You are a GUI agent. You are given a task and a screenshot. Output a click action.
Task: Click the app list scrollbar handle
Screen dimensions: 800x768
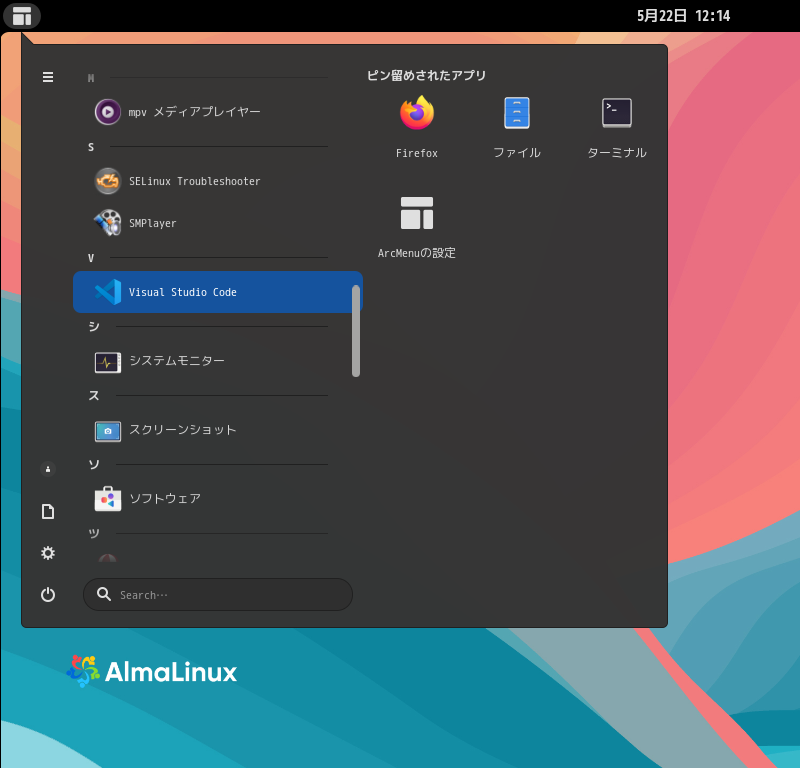356,331
